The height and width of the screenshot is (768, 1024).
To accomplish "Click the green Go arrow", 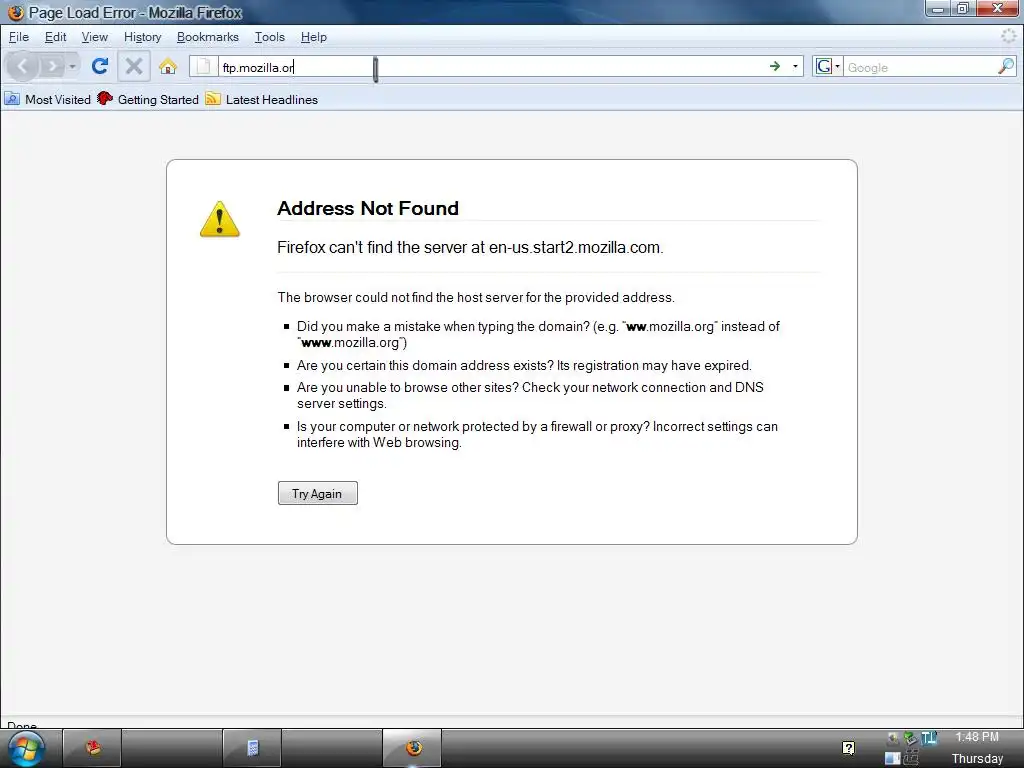I will (x=775, y=66).
